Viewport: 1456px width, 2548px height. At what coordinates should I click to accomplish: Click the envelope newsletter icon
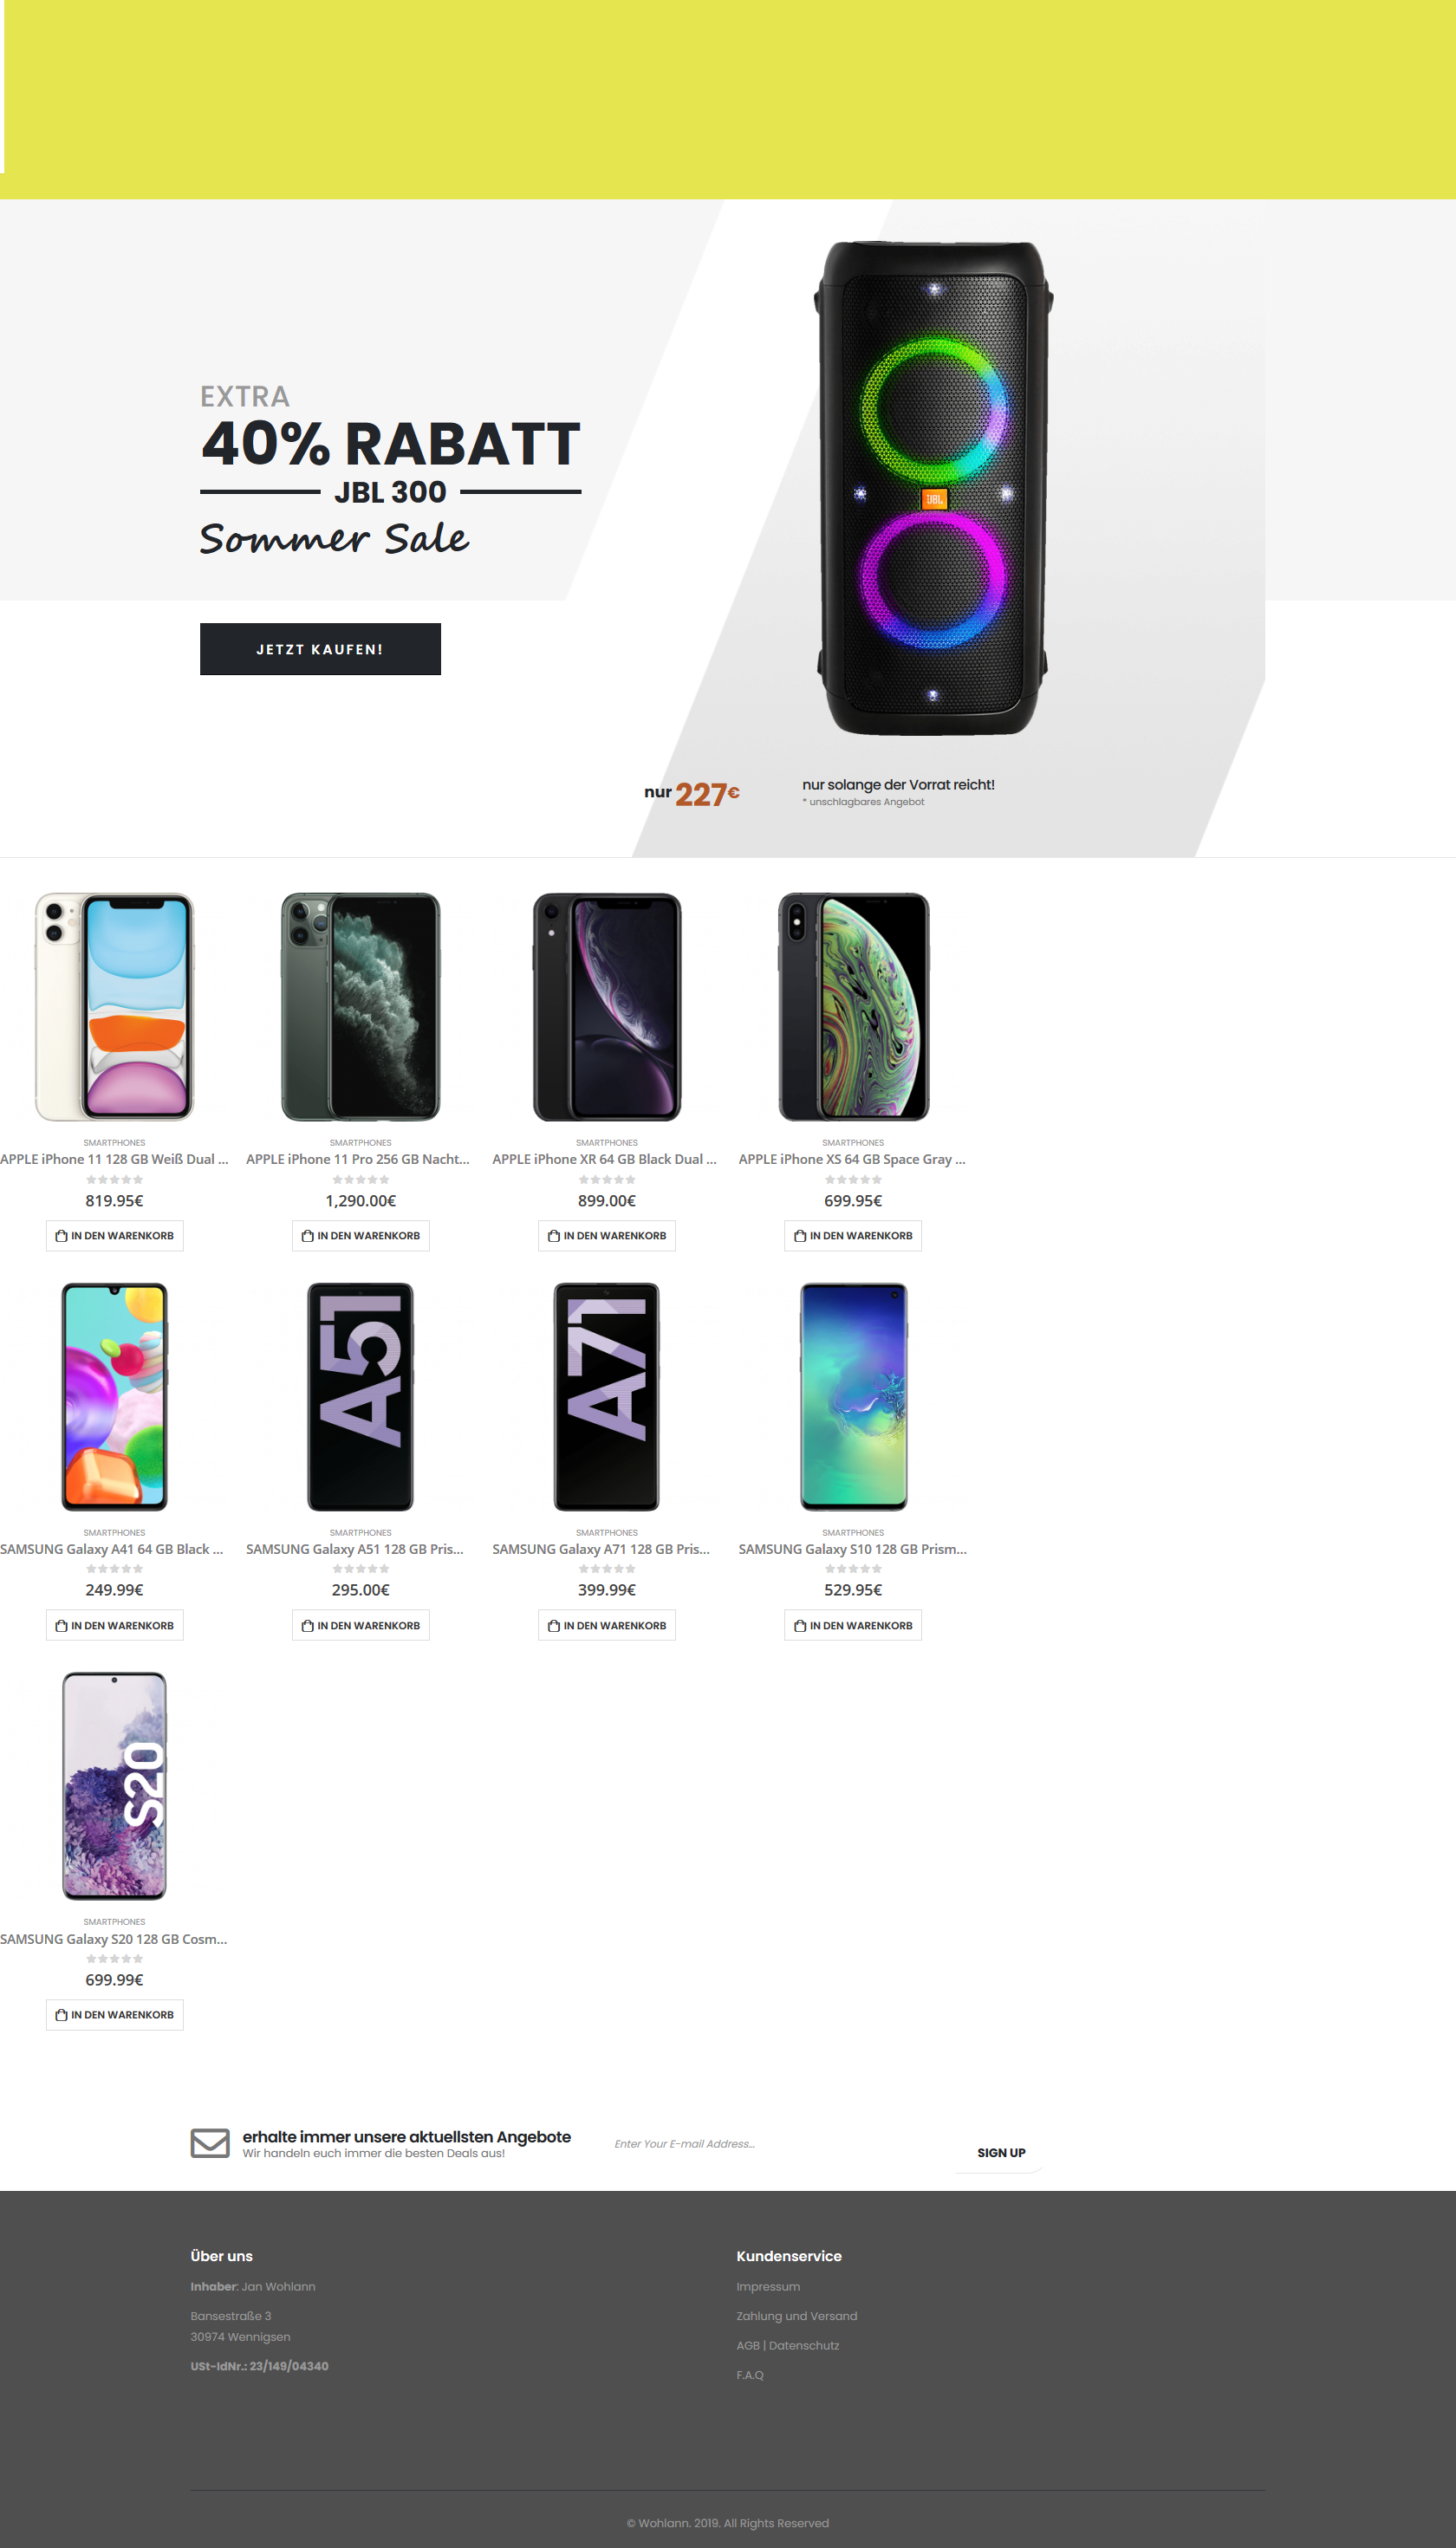pos(210,2143)
